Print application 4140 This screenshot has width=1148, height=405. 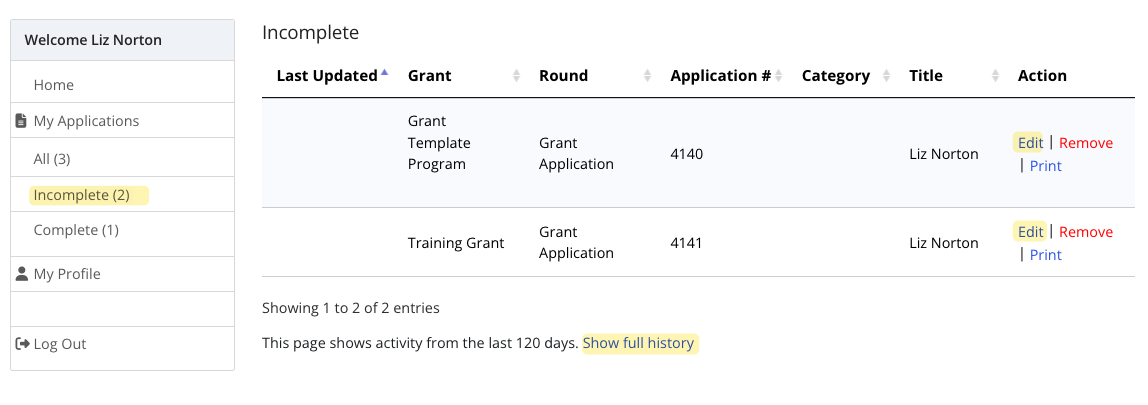point(1045,166)
